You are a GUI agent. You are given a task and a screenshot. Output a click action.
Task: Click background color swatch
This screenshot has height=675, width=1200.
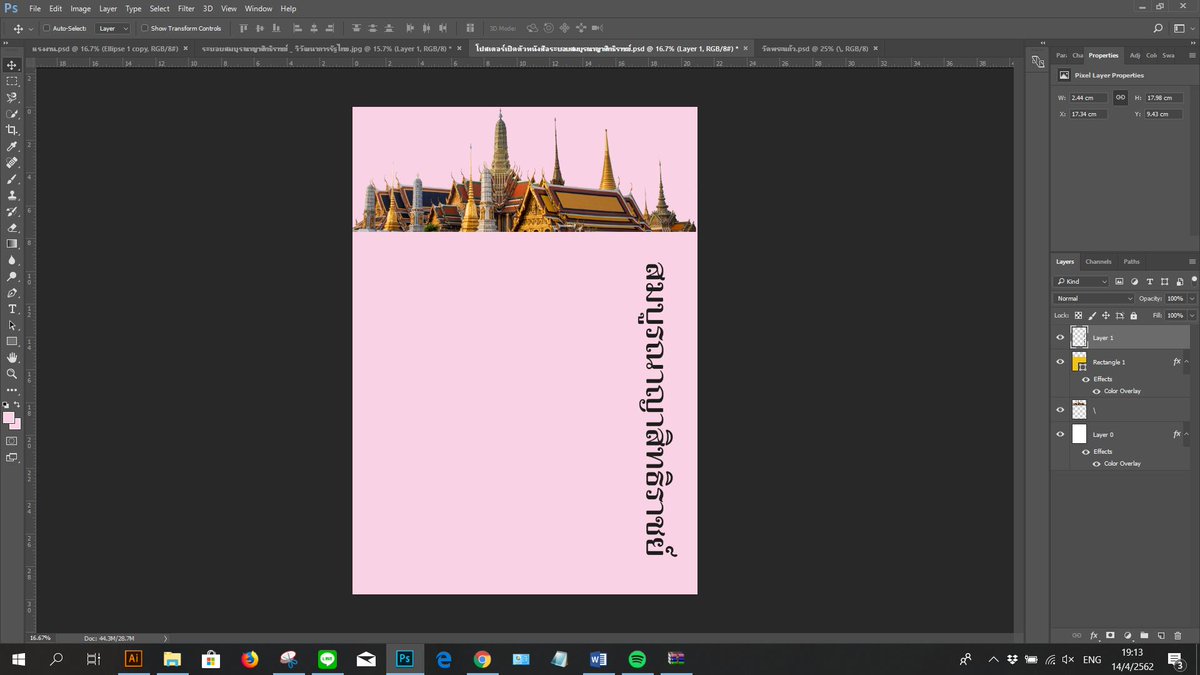[15, 424]
